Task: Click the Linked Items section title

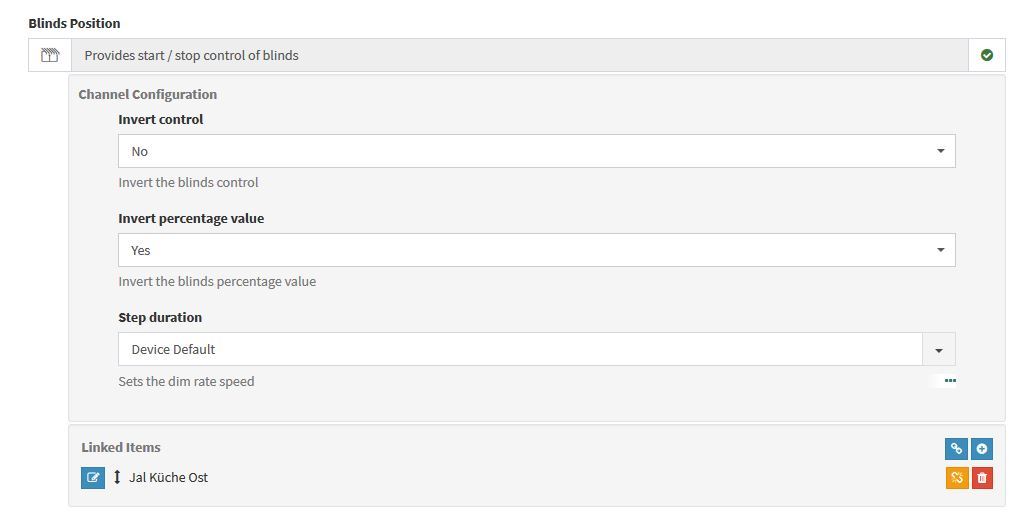Action: tap(121, 448)
